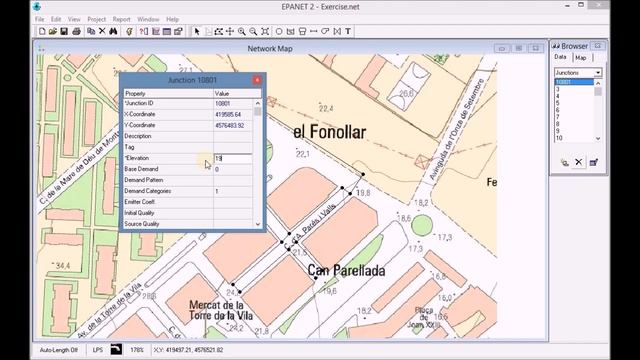Screen dimensions: 640x360
Task: Click the Browser list scroll-down arrow
Action: point(598,138)
